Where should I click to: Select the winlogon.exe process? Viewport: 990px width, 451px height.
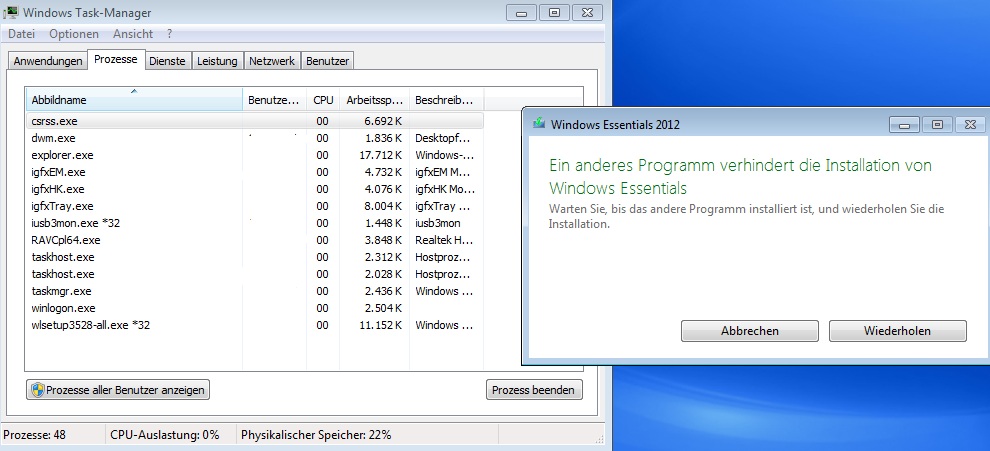(255, 308)
